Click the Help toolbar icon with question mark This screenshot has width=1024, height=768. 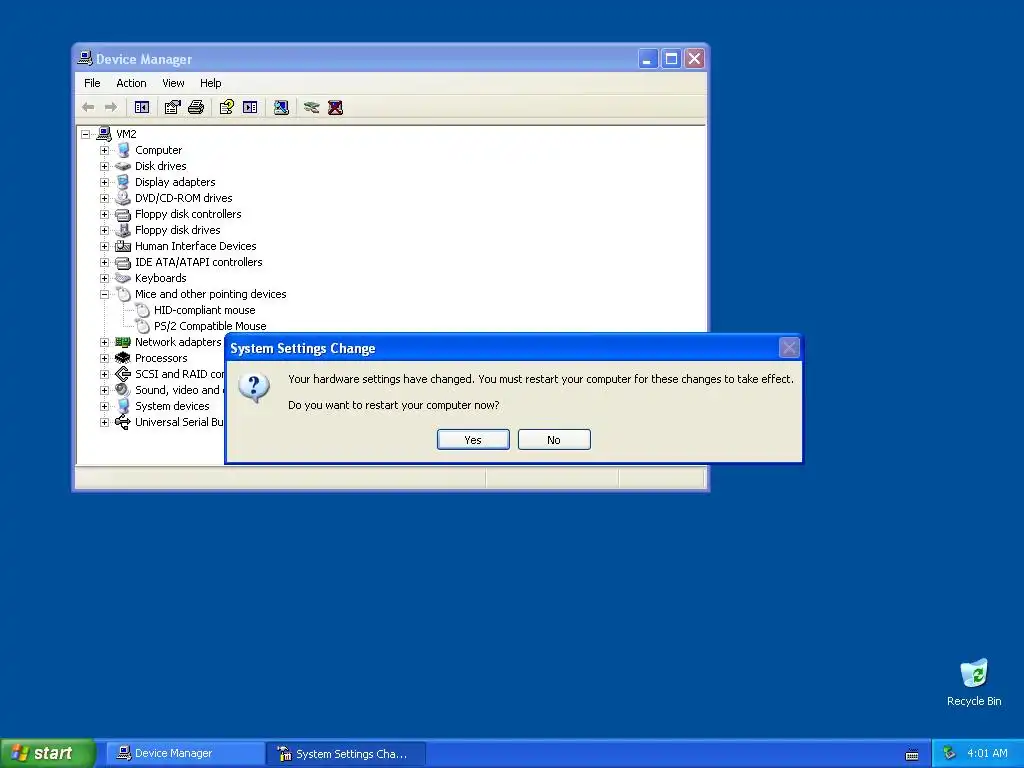point(227,107)
